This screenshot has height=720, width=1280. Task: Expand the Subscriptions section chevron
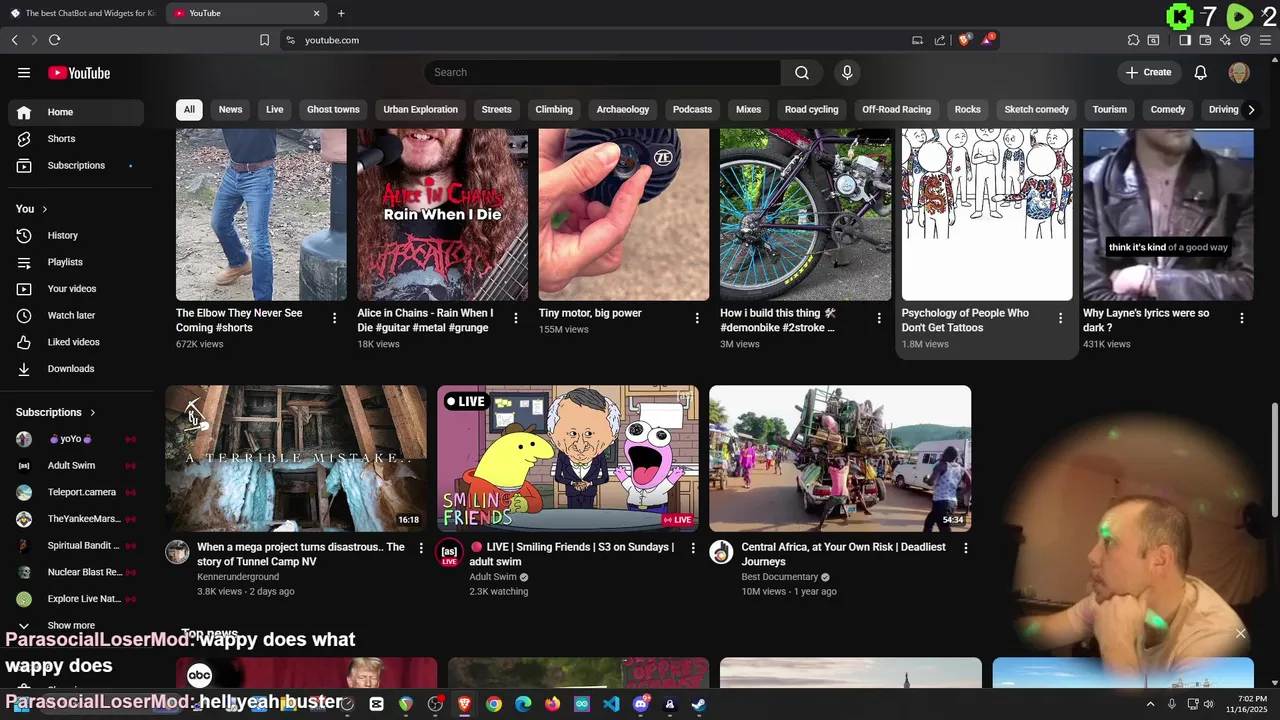tap(93, 412)
